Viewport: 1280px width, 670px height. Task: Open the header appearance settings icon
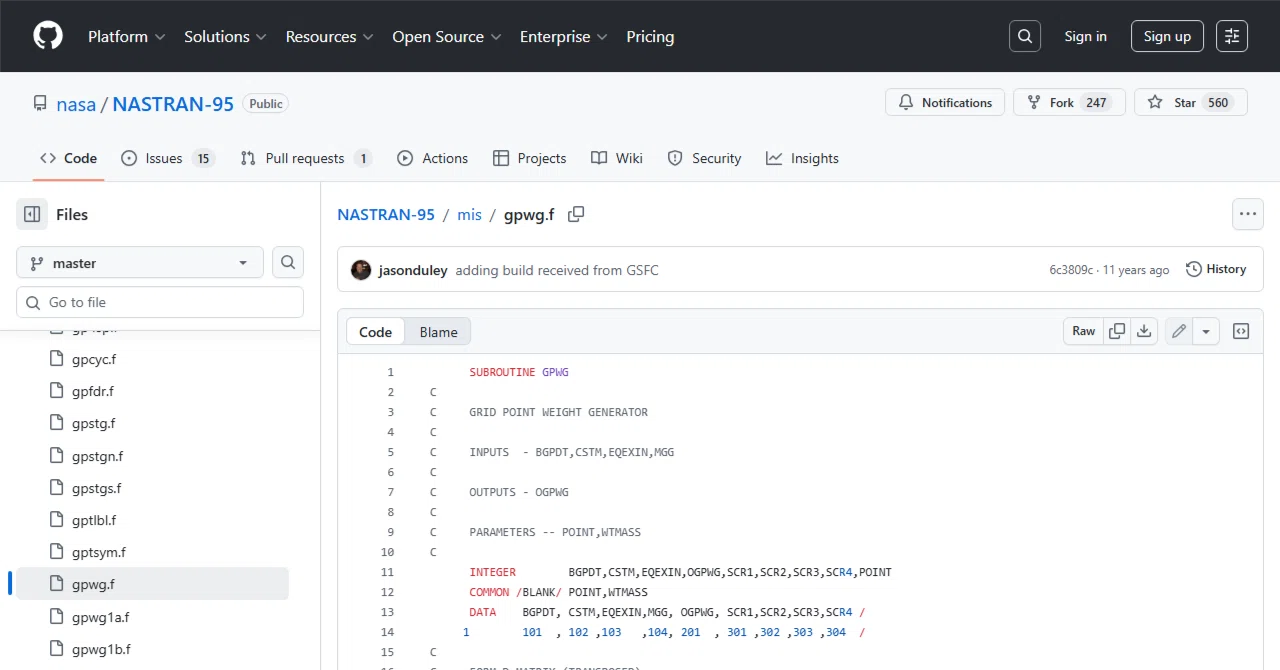pos(1232,36)
